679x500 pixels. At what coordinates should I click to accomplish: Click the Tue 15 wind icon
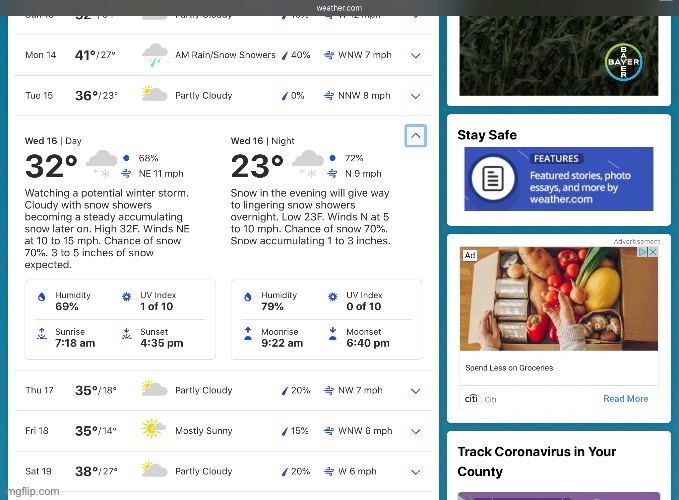coord(329,96)
